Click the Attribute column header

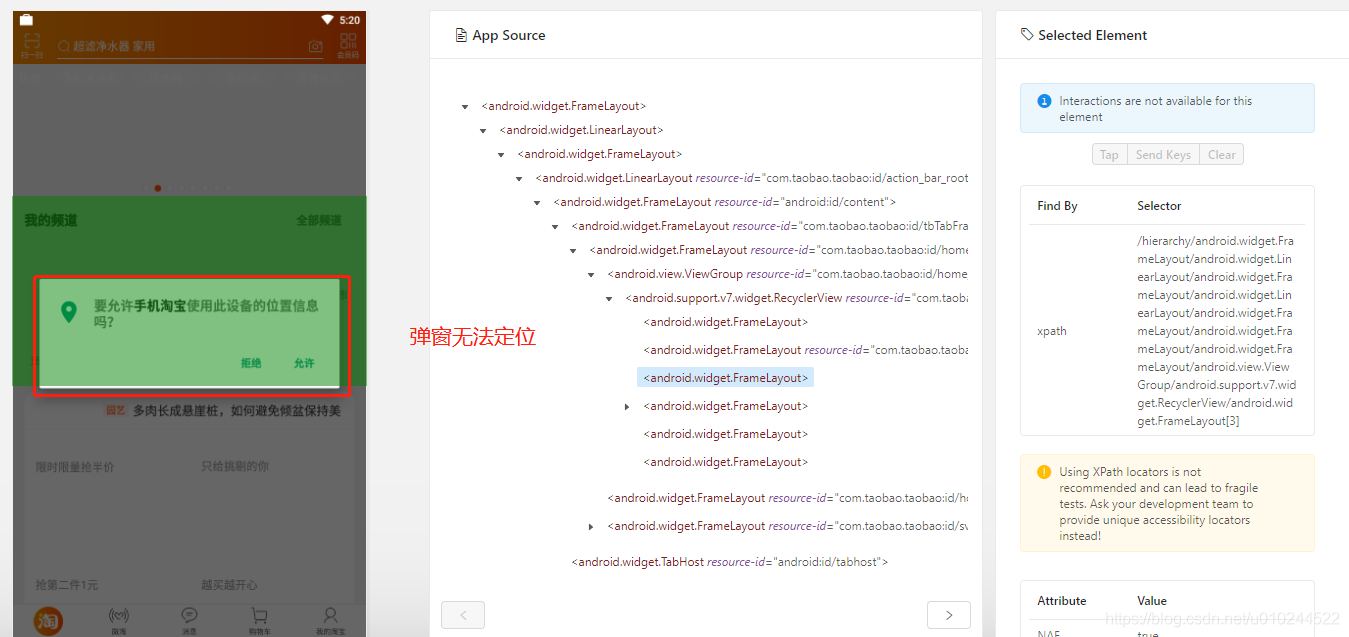point(1062,601)
